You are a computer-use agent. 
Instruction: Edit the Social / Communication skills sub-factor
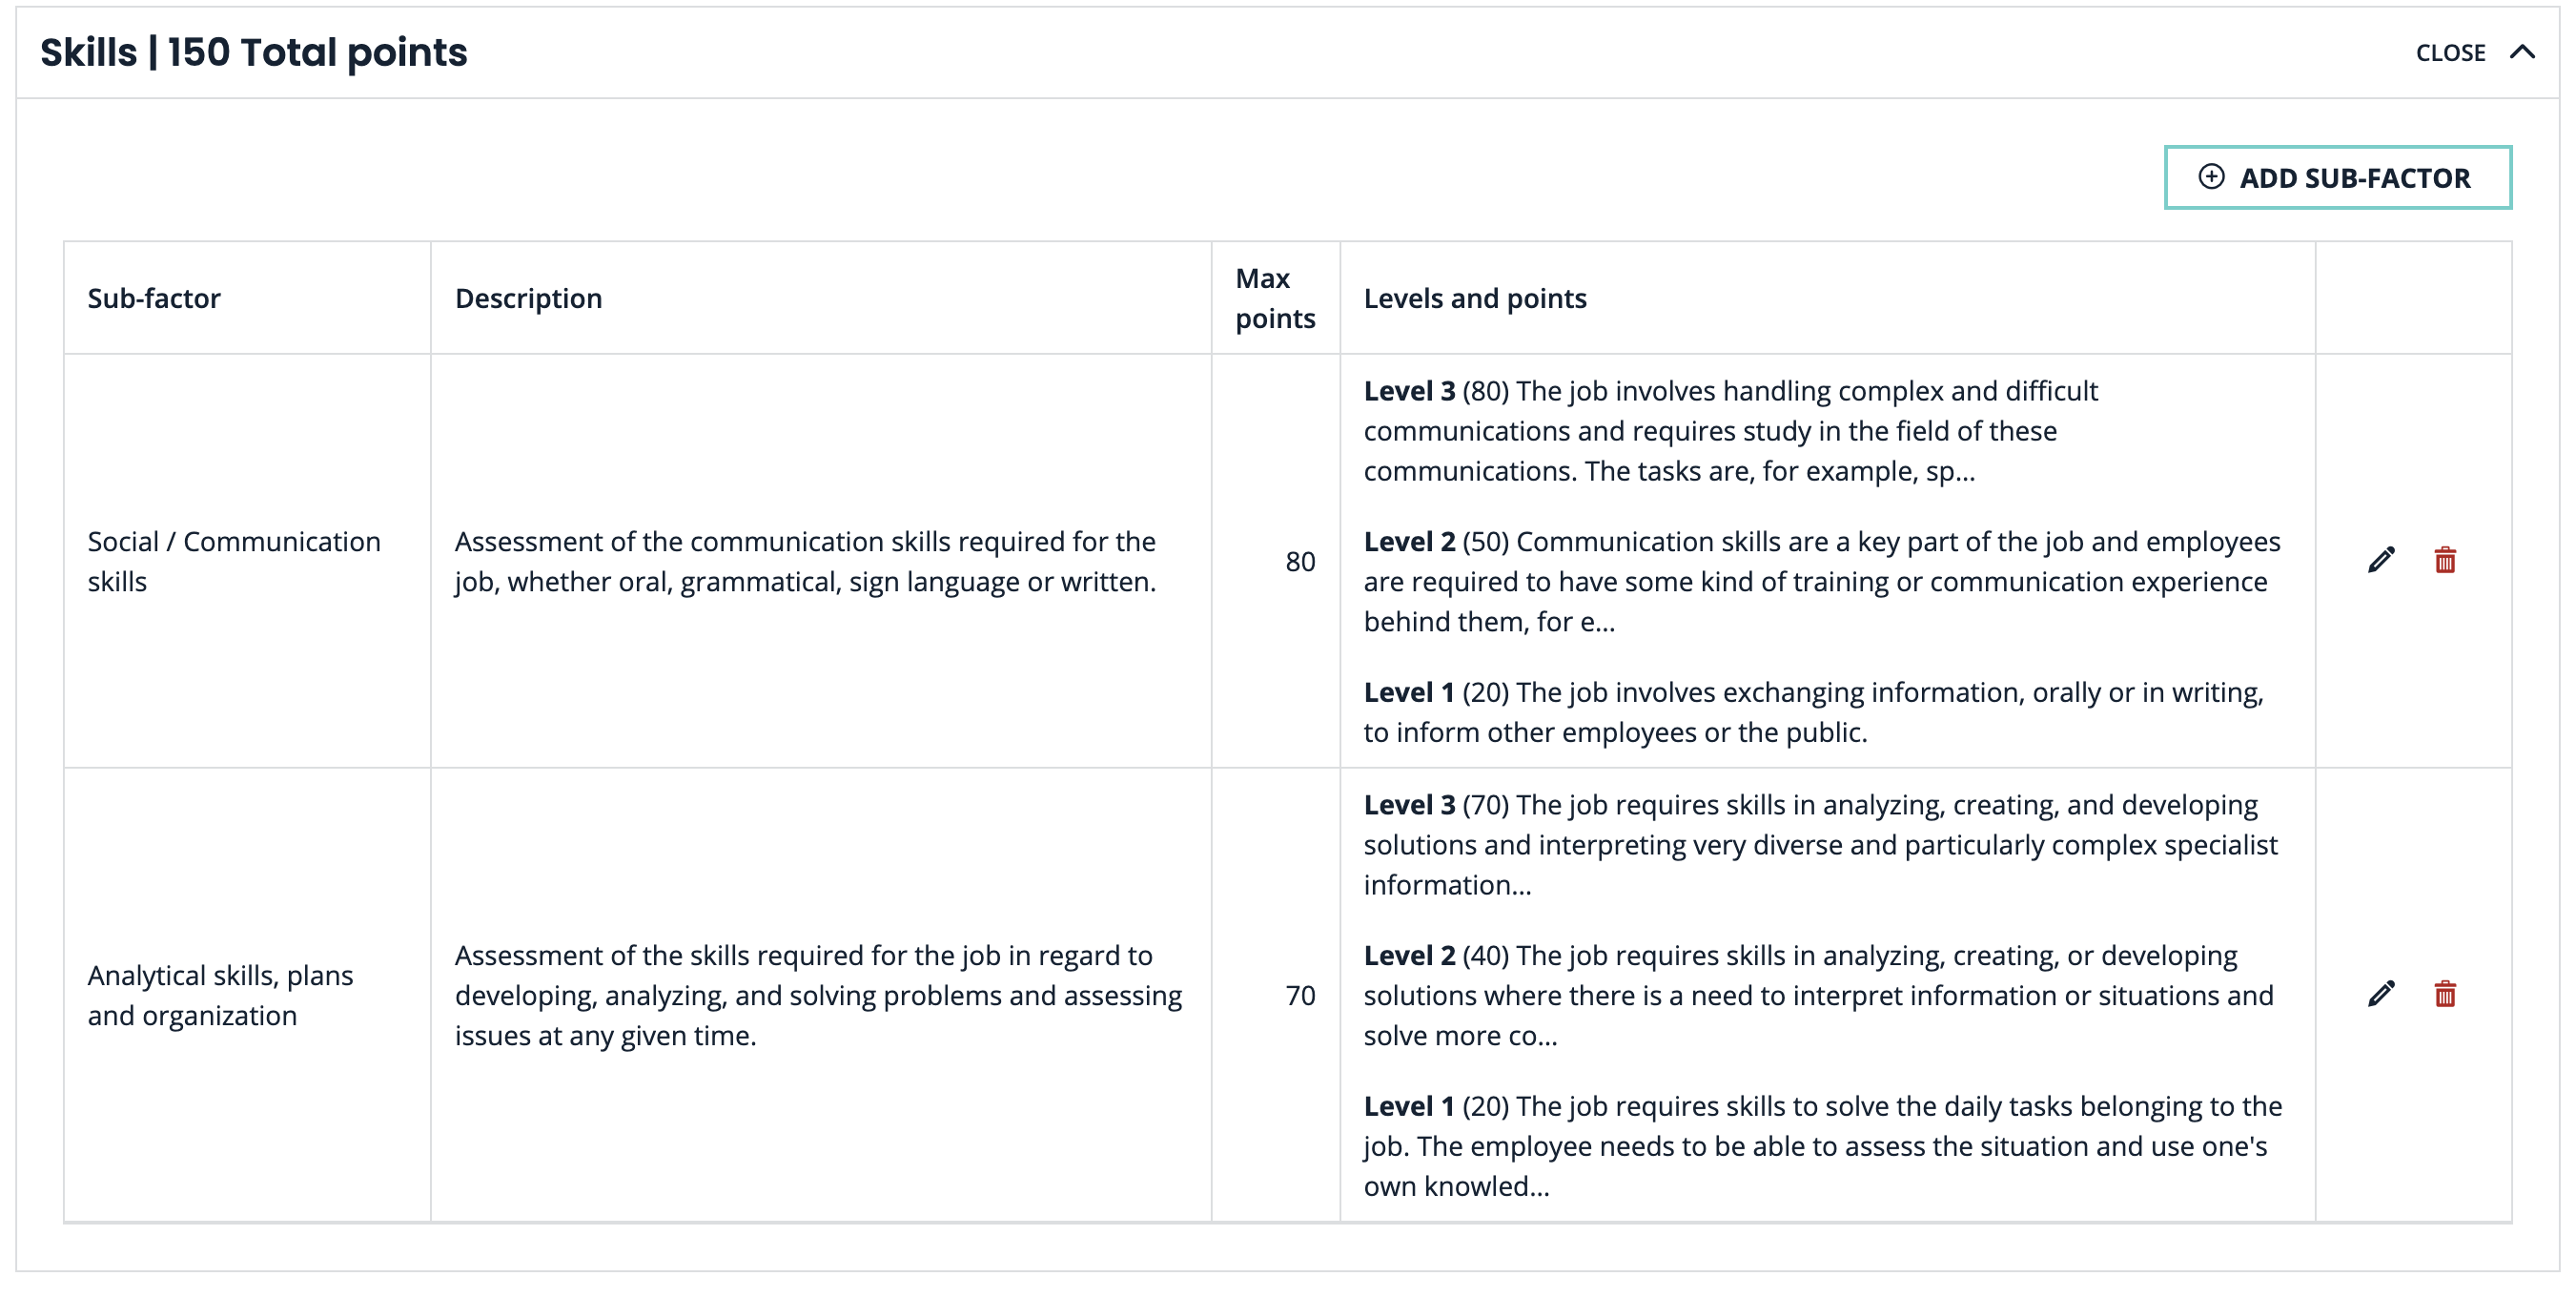(x=2381, y=560)
